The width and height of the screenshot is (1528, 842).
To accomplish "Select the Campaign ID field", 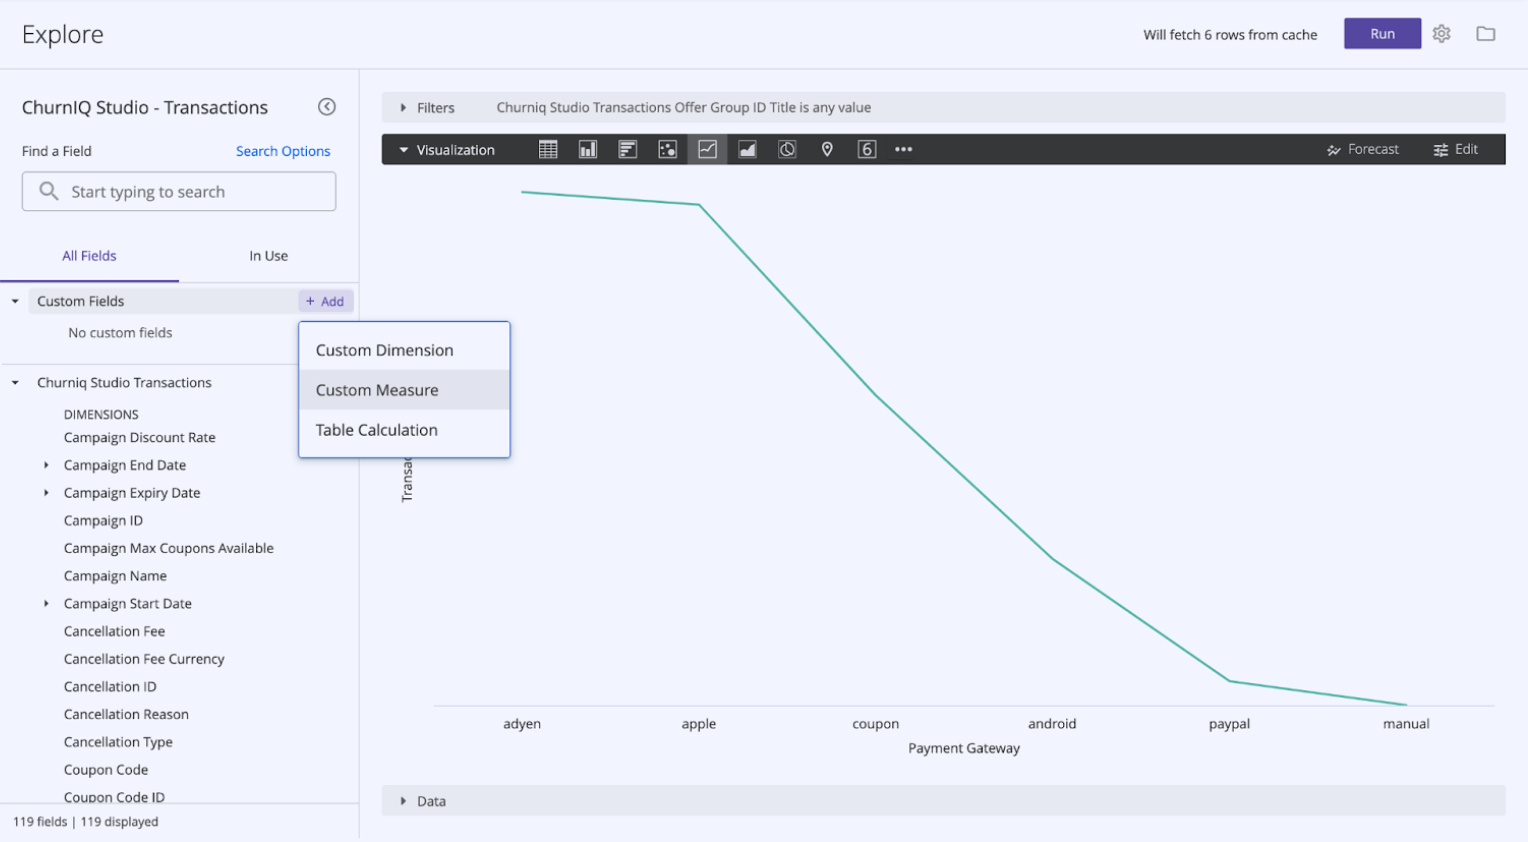I will [103, 521].
